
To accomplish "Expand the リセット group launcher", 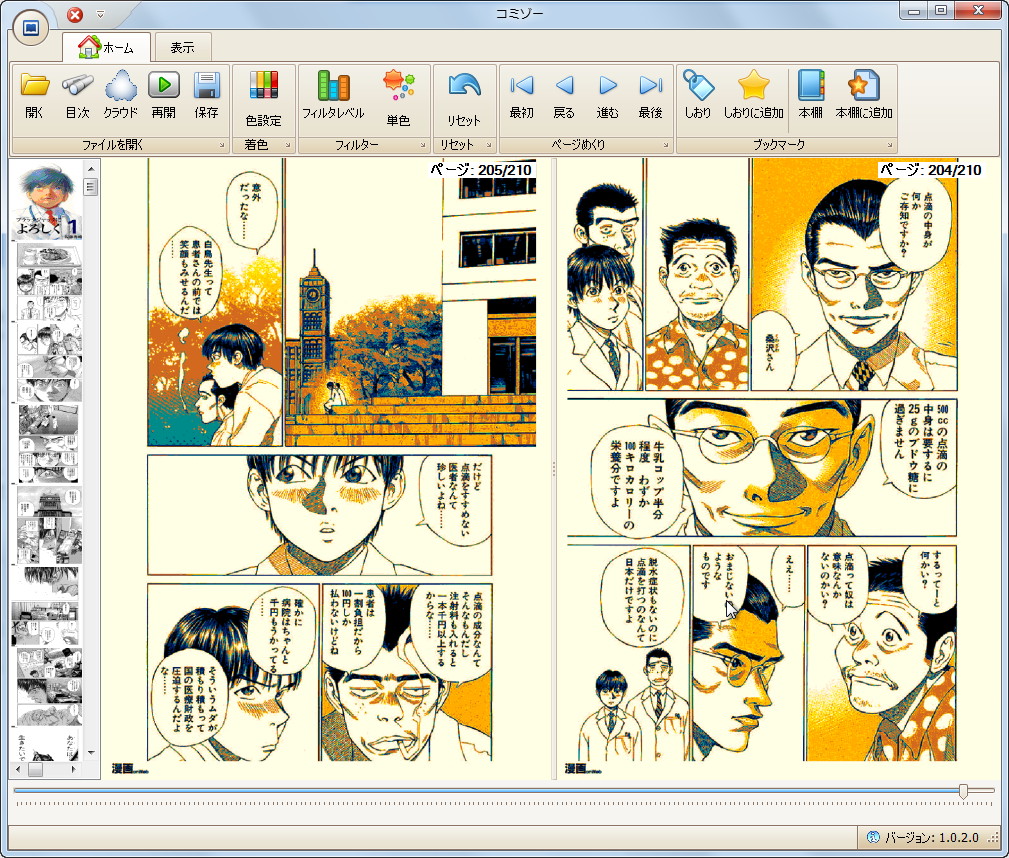I will click(489, 145).
